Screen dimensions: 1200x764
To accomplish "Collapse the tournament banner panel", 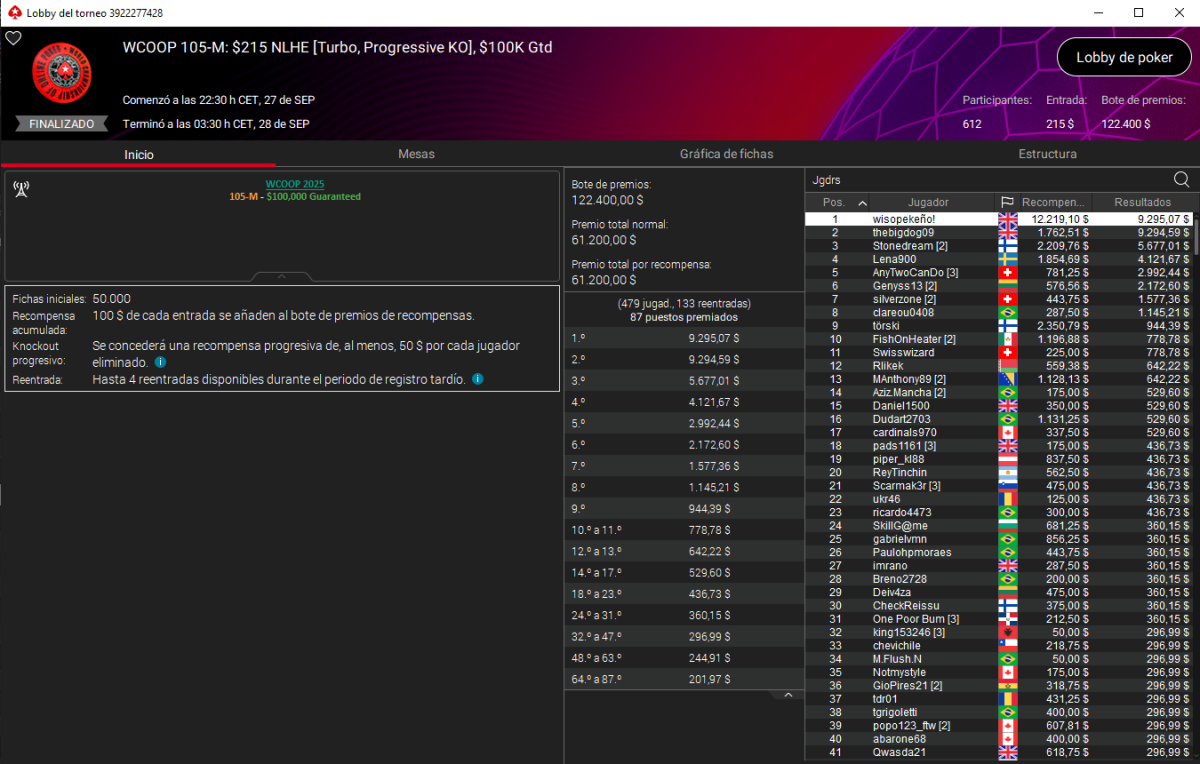I will (x=281, y=276).
